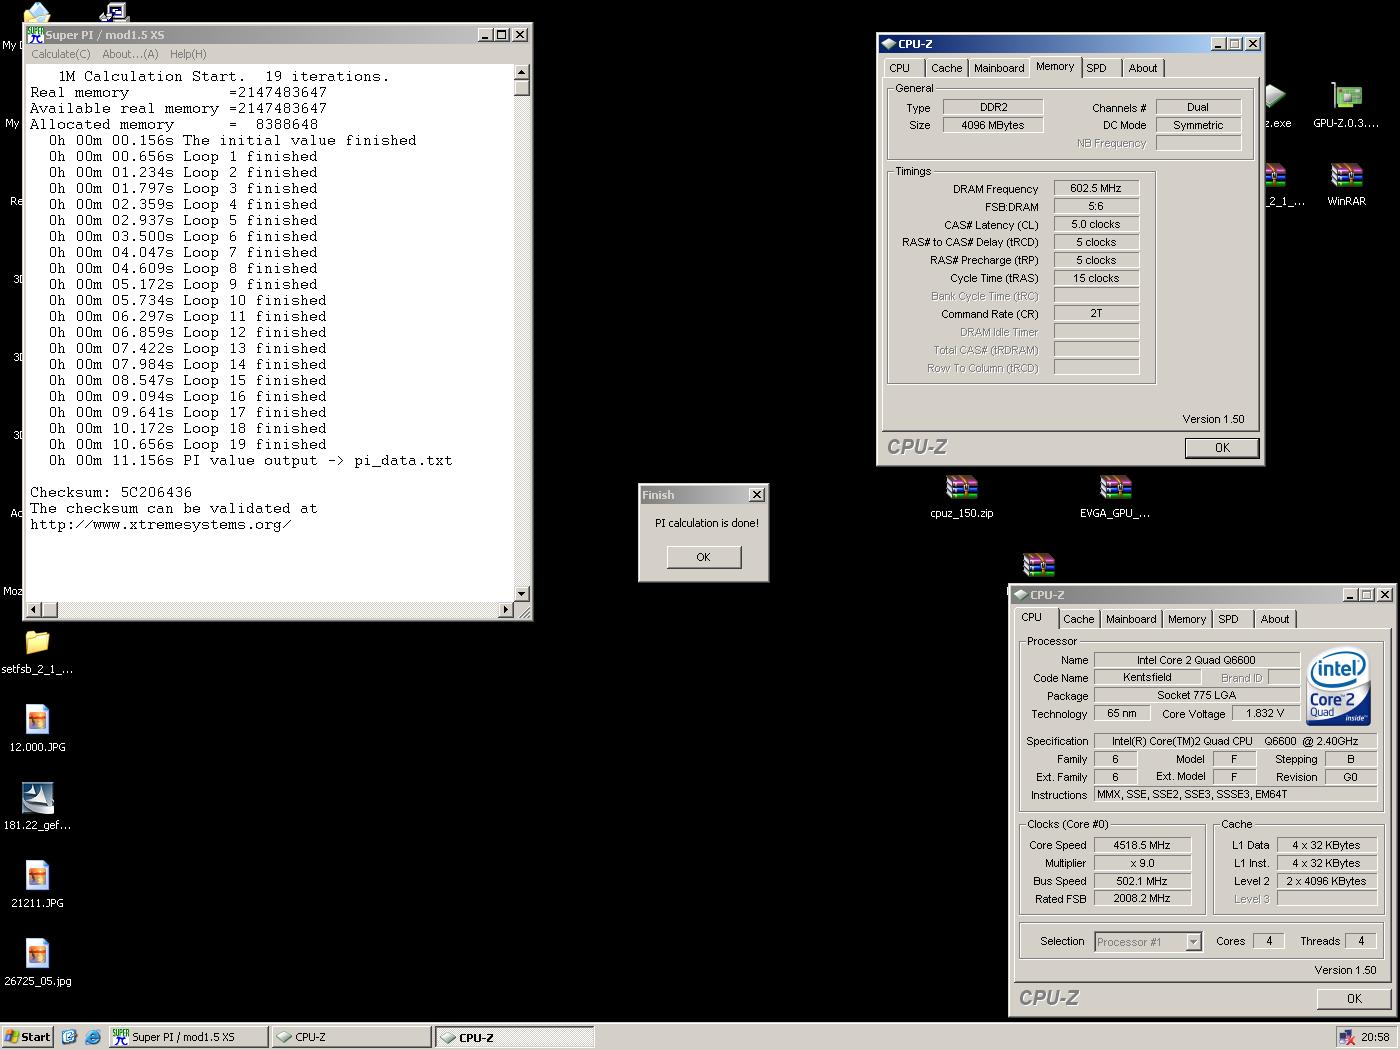The height and width of the screenshot is (1050, 1400).
Task: Open the About...(A) menu in Super PI
Action: pyautogui.click(x=130, y=54)
